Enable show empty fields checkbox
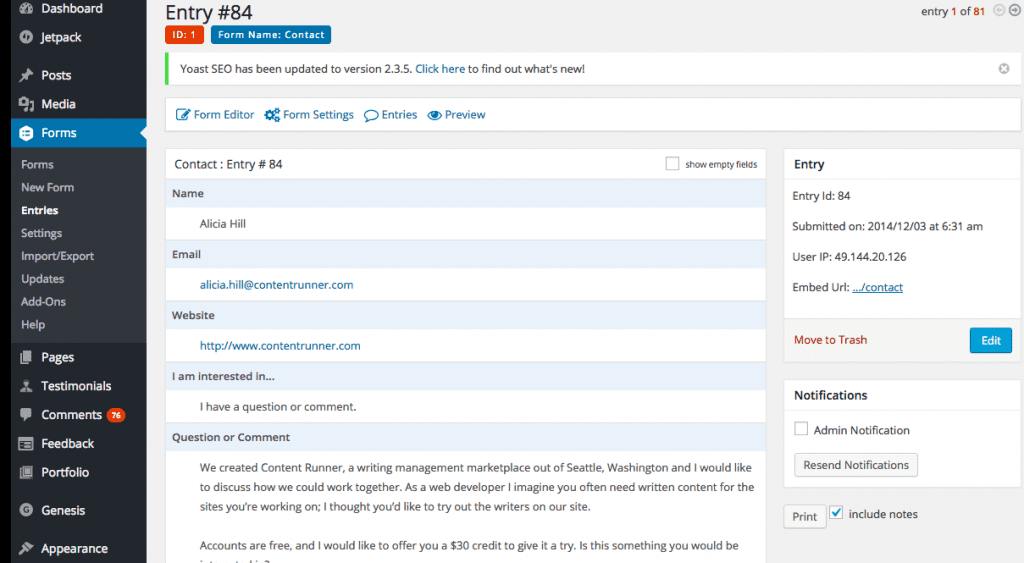Screen dimensions: 1024x563 pyautogui.click(x=672, y=163)
